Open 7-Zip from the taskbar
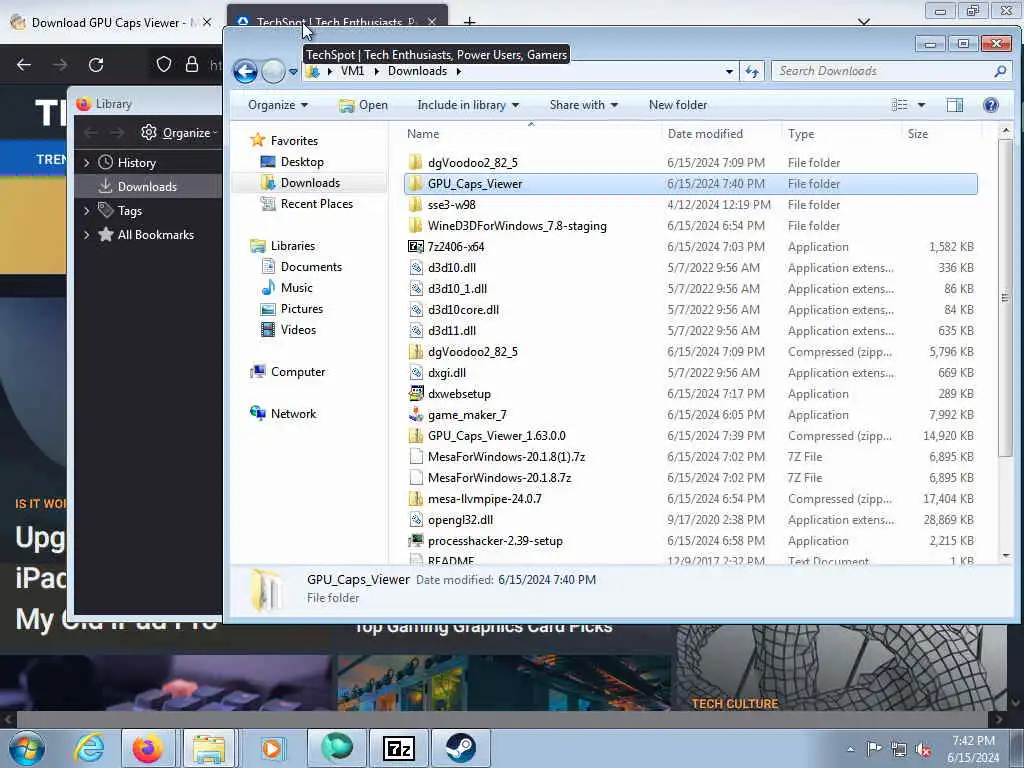The height and width of the screenshot is (768, 1024). click(398, 748)
